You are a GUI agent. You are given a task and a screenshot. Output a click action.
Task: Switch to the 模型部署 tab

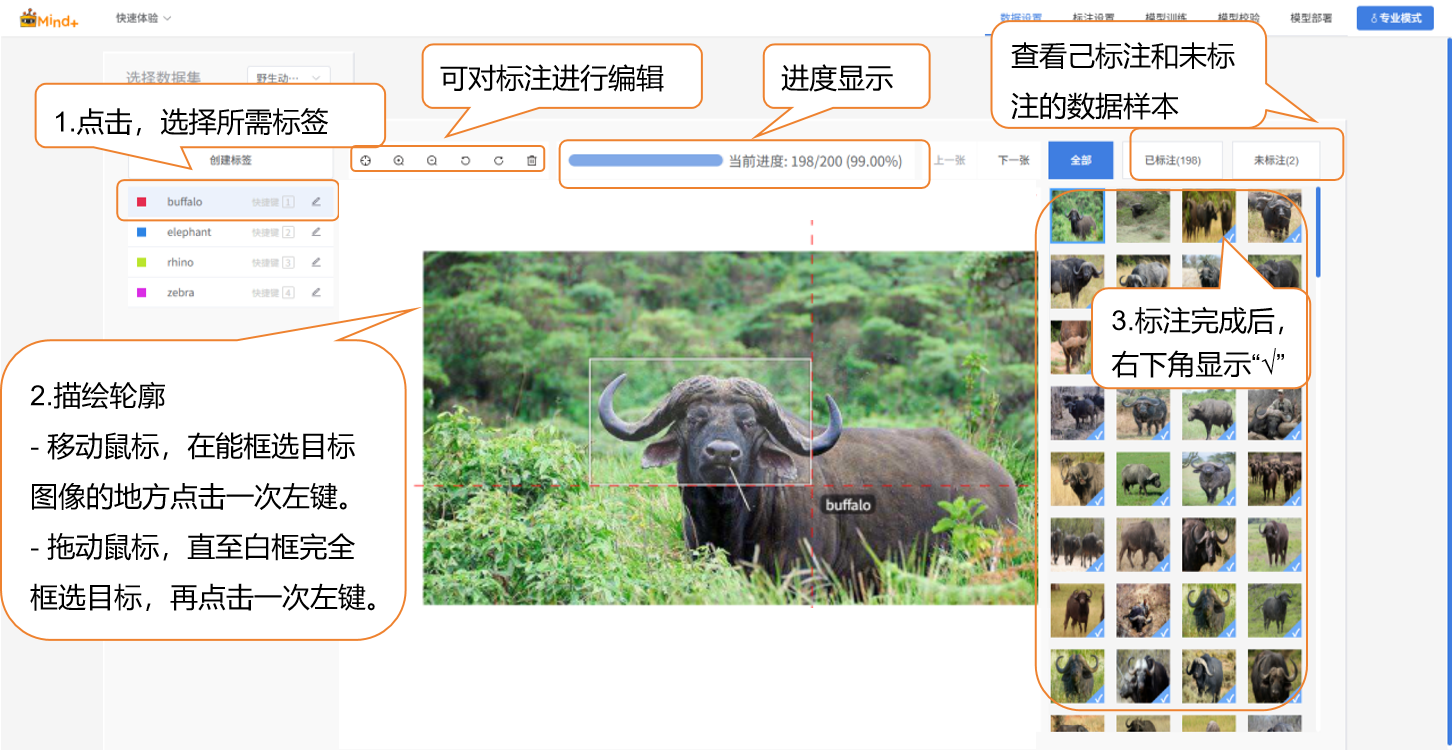pyautogui.click(x=1310, y=18)
